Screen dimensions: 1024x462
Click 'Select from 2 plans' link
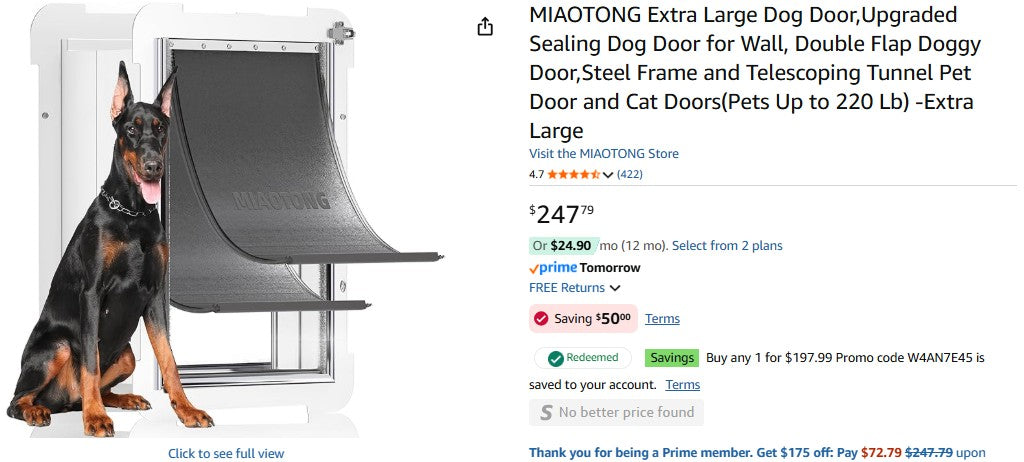(727, 246)
